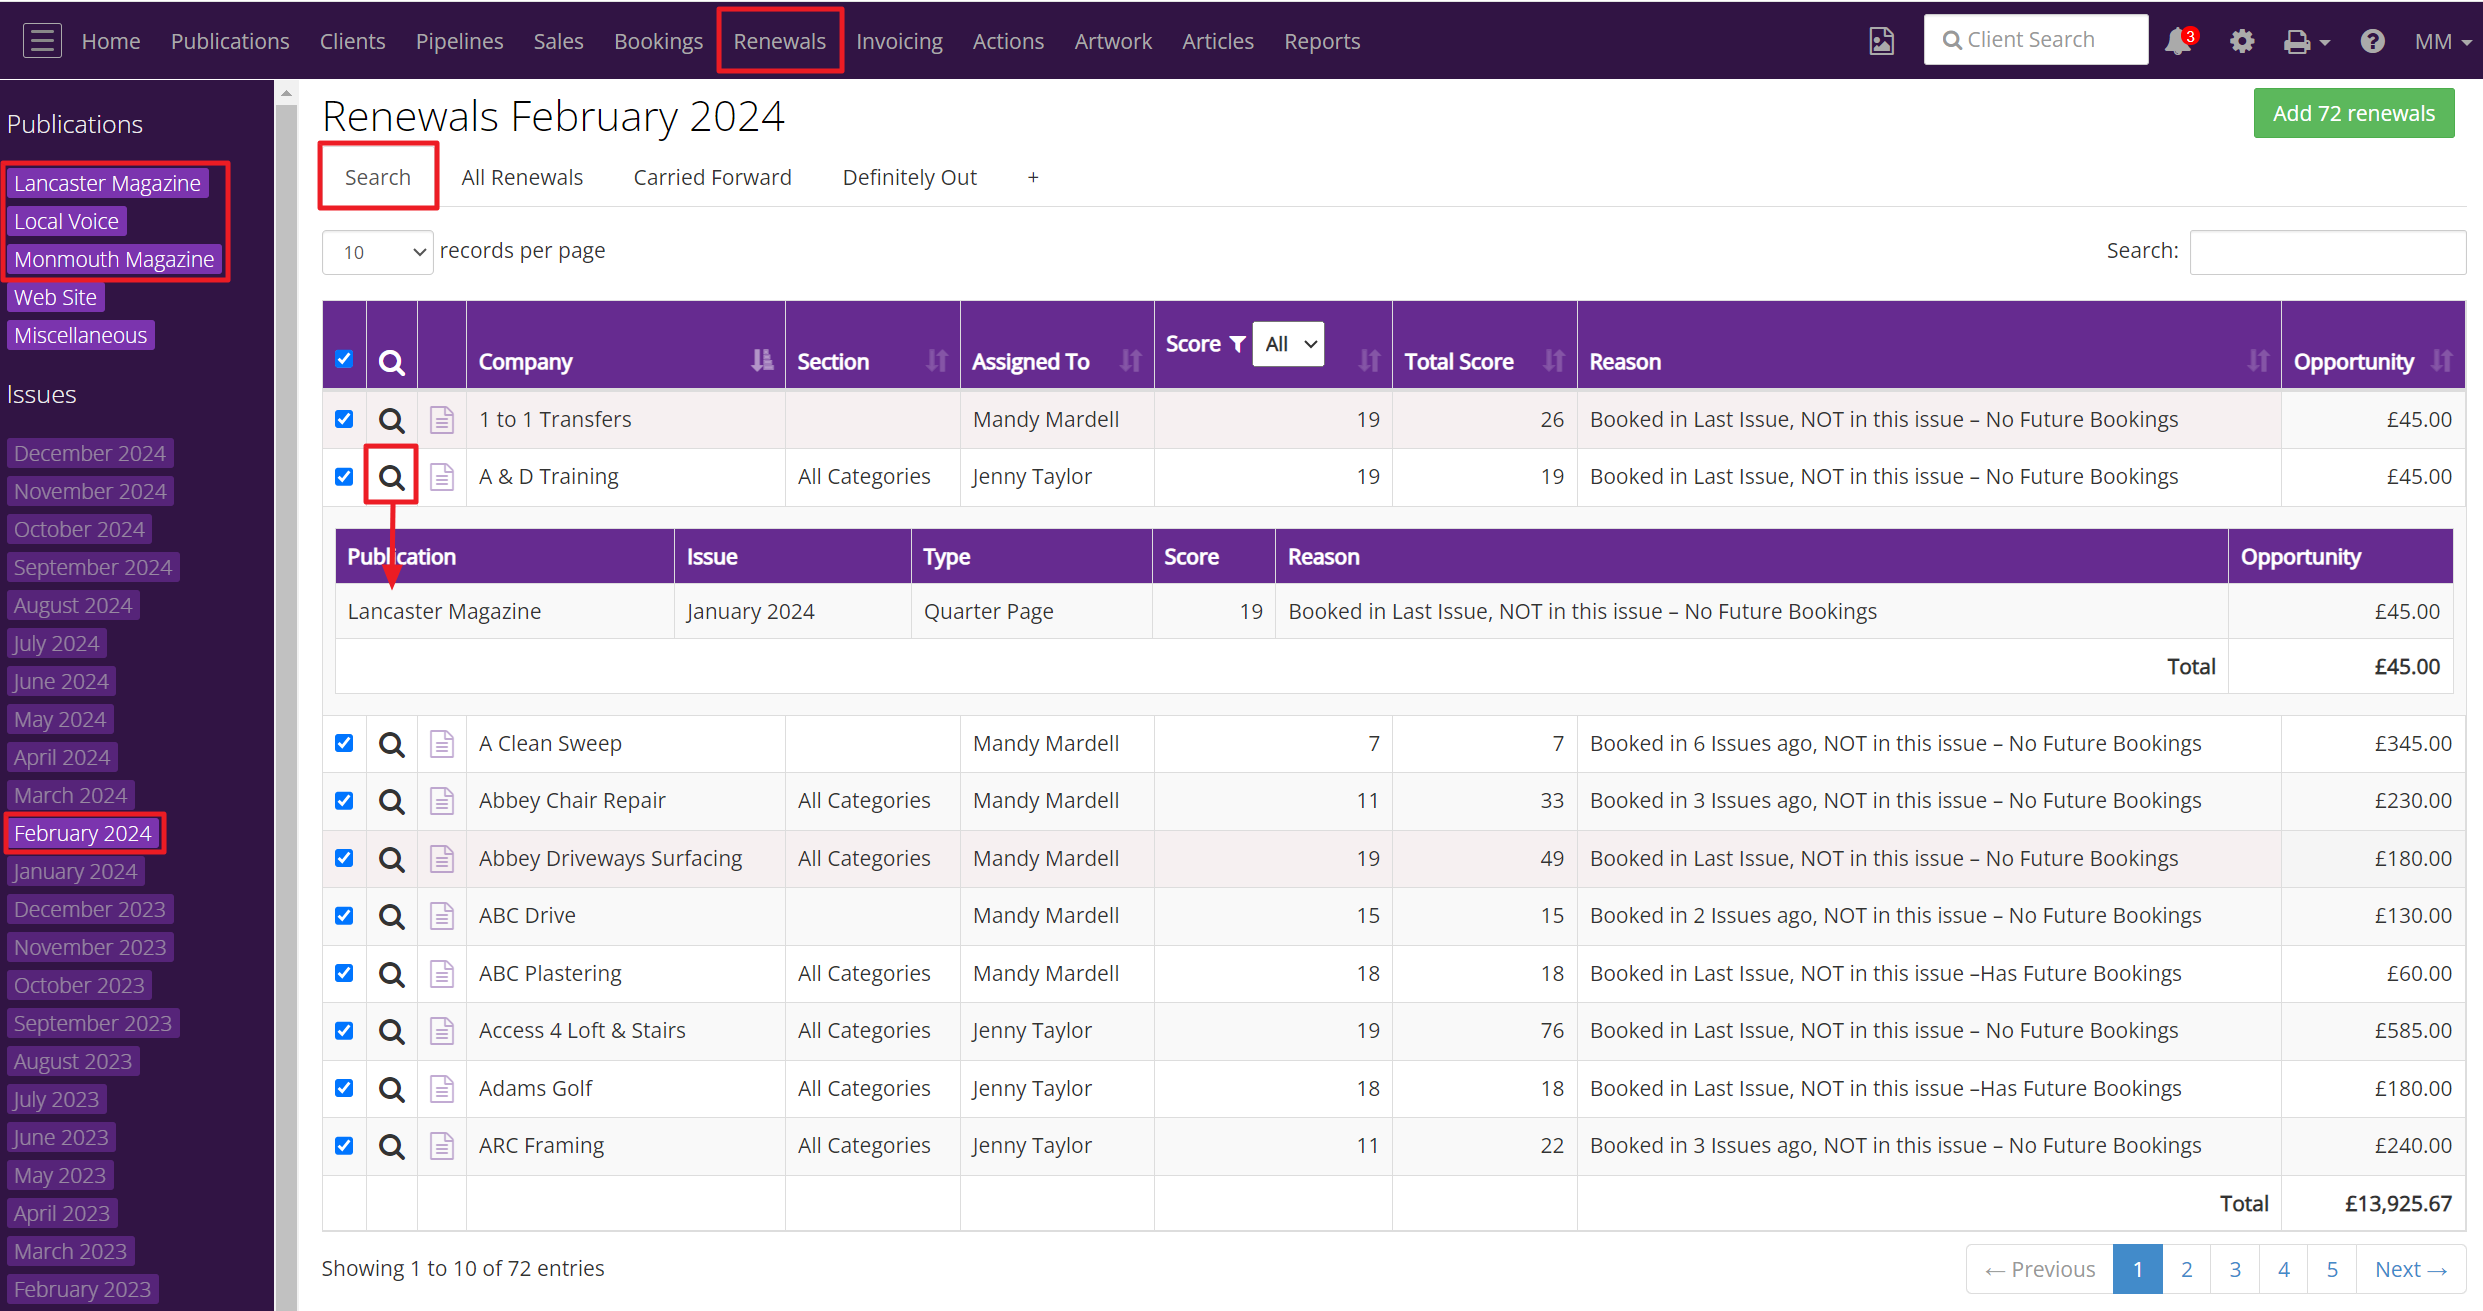Select the Miscellaneous publication

click(80, 335)
